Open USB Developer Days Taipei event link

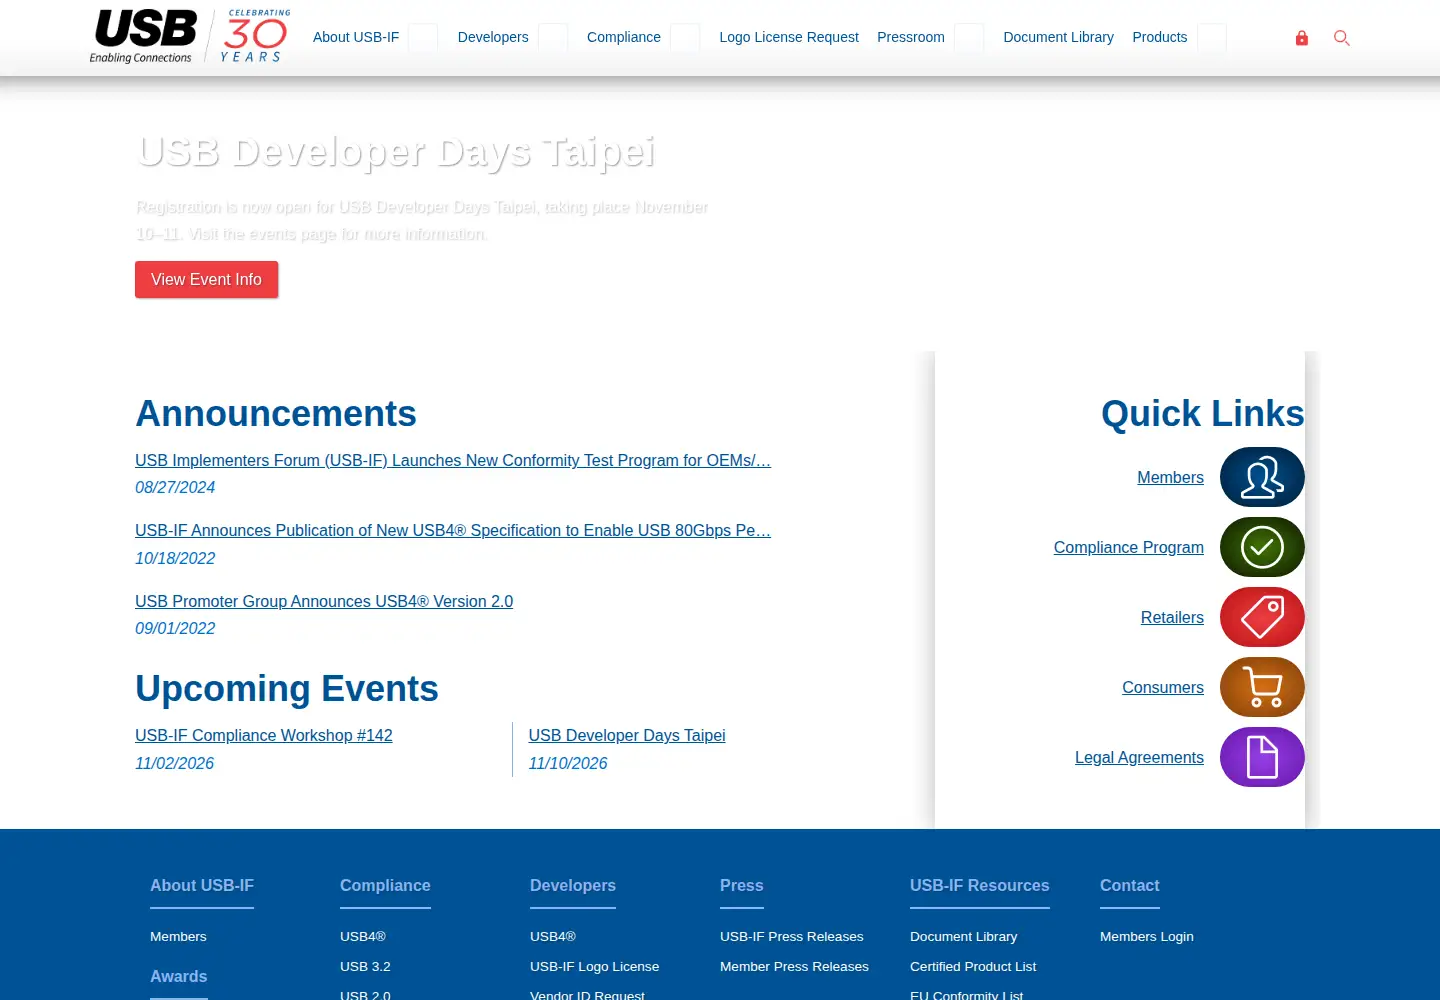pyautogui.click(x=627, y=736)
